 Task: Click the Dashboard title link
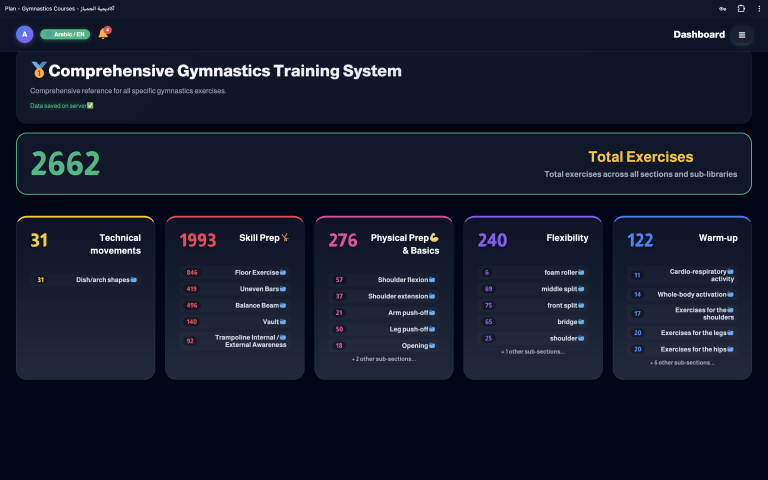pyautogui.click(x=699, y=34)
